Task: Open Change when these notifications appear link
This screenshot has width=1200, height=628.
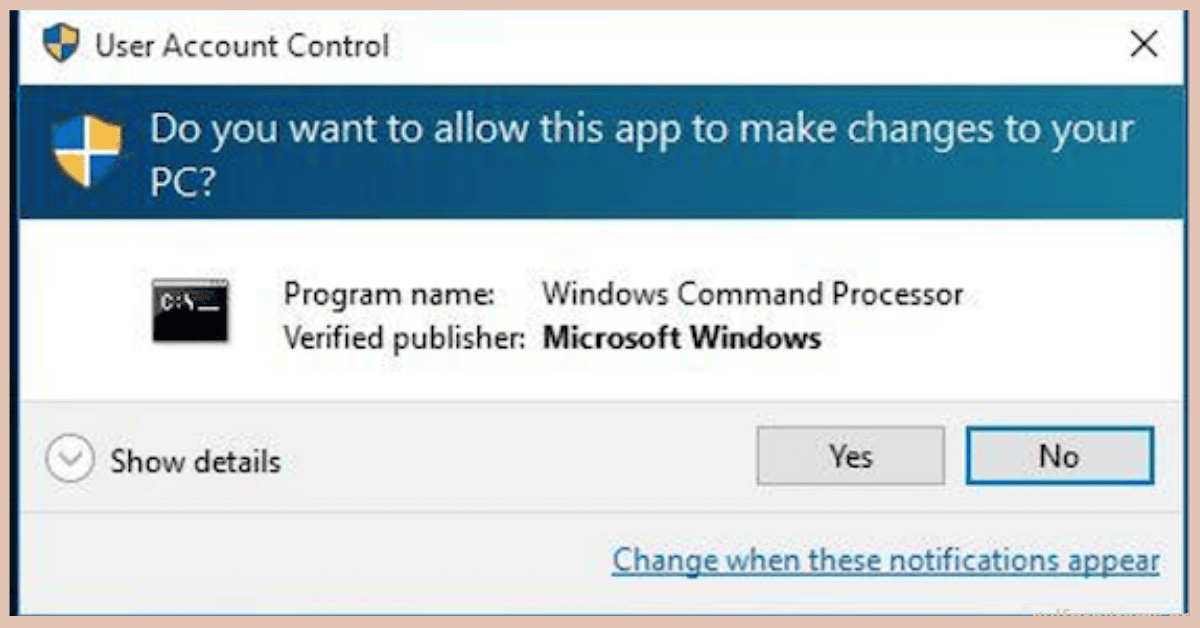Action: point(886,560)
